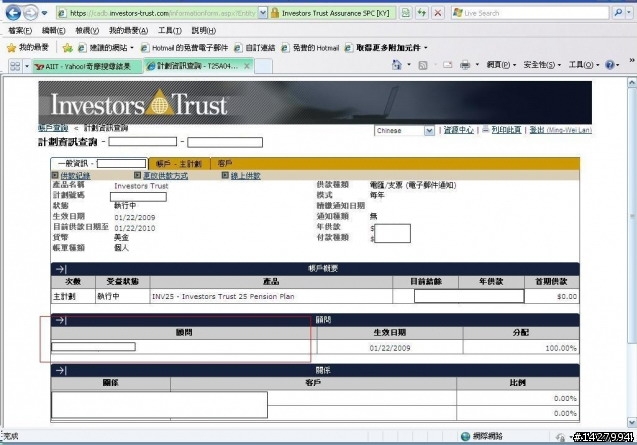Switch to the AIIT - Yahoo!奇摩搜尋結果 tab
Screen dimensions: 637x445
(87, 66)
